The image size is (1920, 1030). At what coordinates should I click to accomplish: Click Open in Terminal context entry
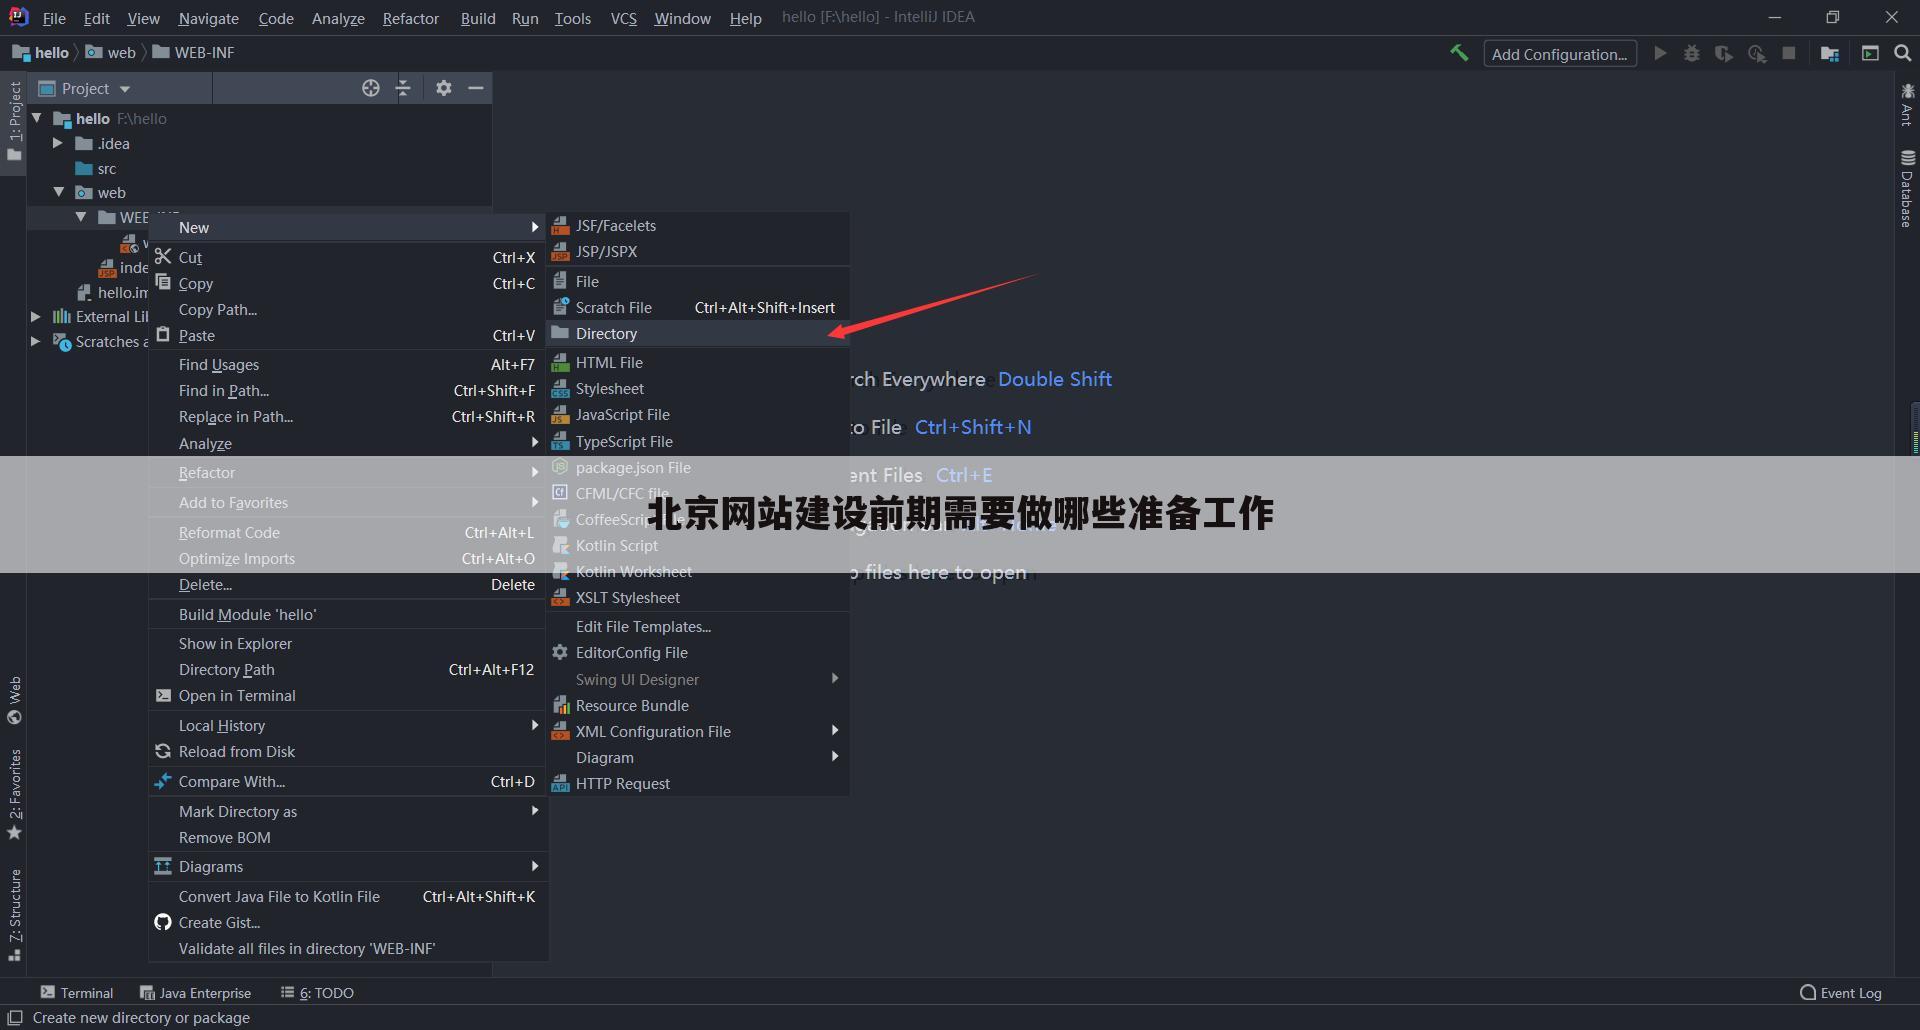point(346,696)
